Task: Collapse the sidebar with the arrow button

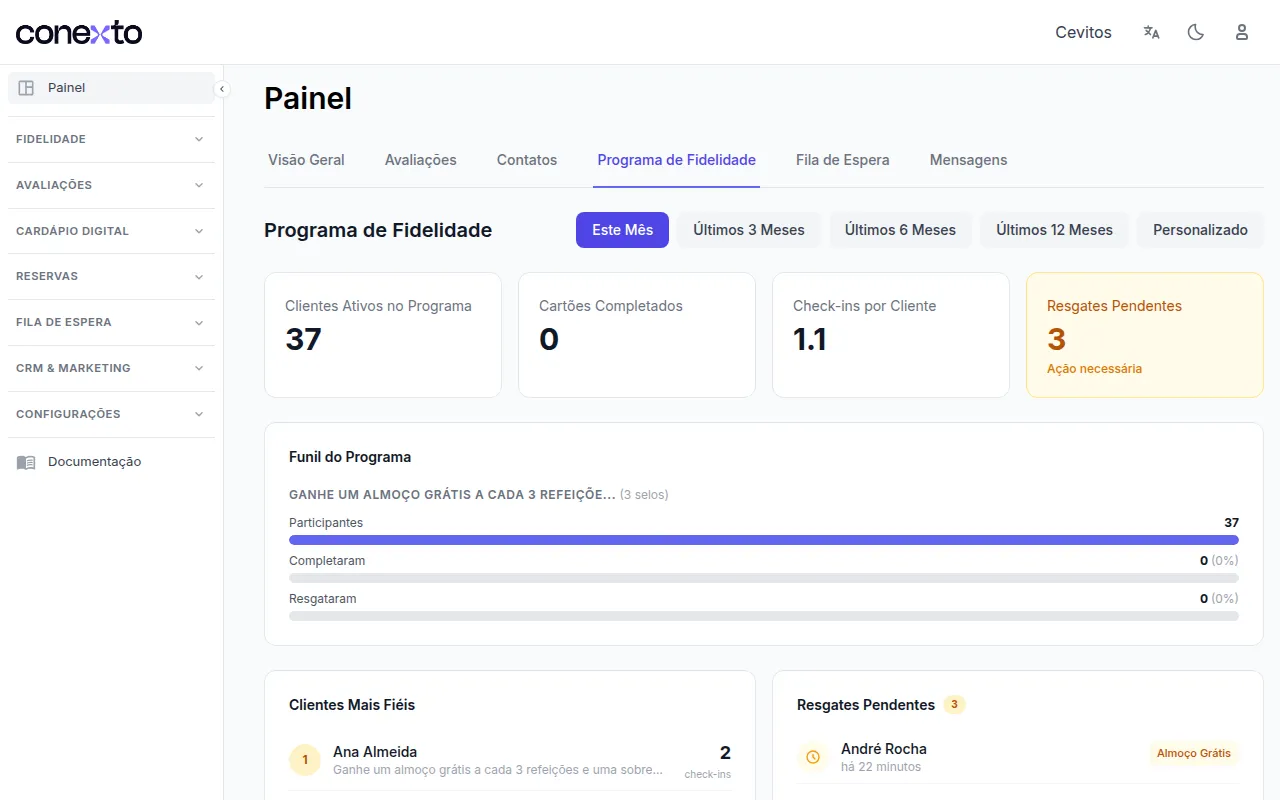Action: tap(222, 89)
